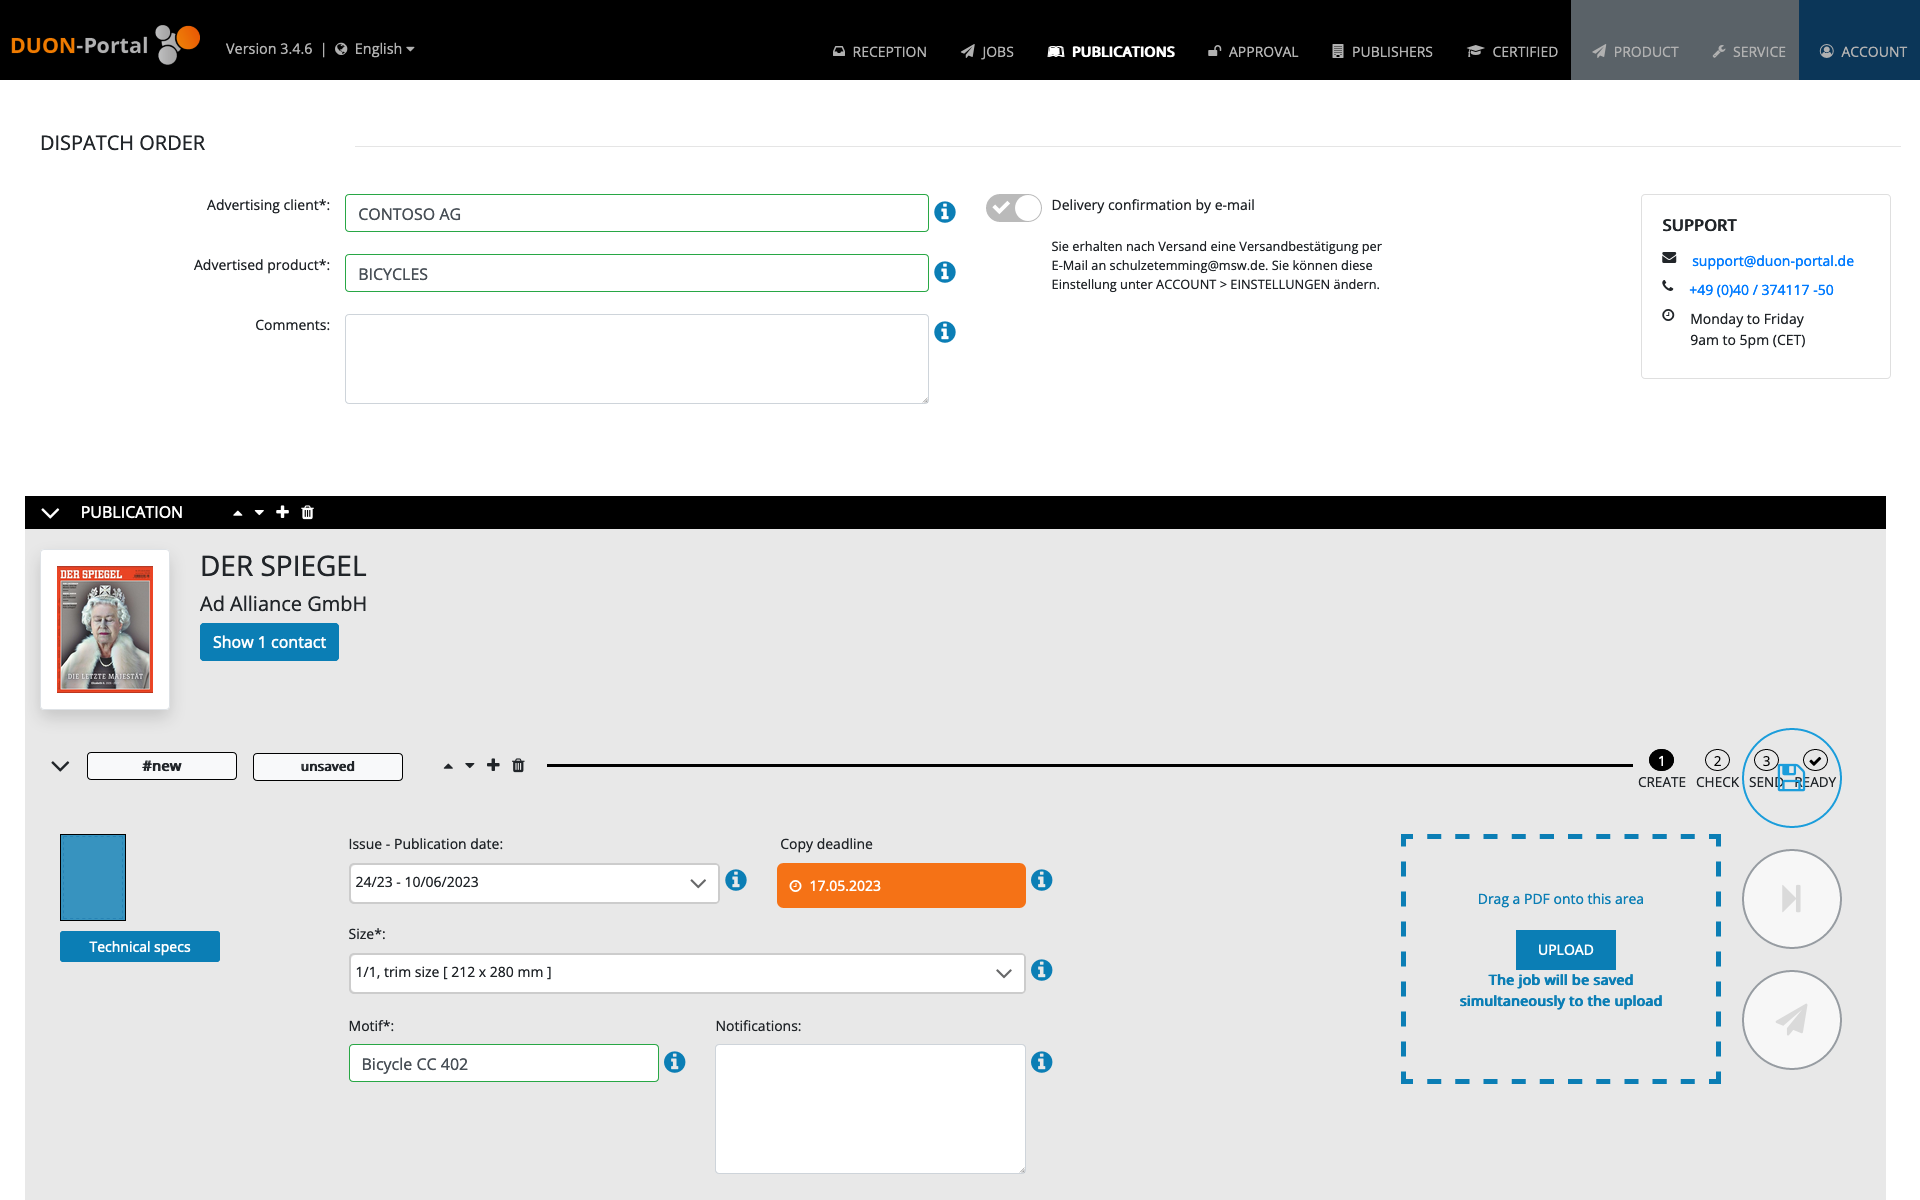Click the 'Ad Alliance GmbH' text
Viewport: 1920px width, 1200px height.
pyautogui.click(x=283, y=604)
